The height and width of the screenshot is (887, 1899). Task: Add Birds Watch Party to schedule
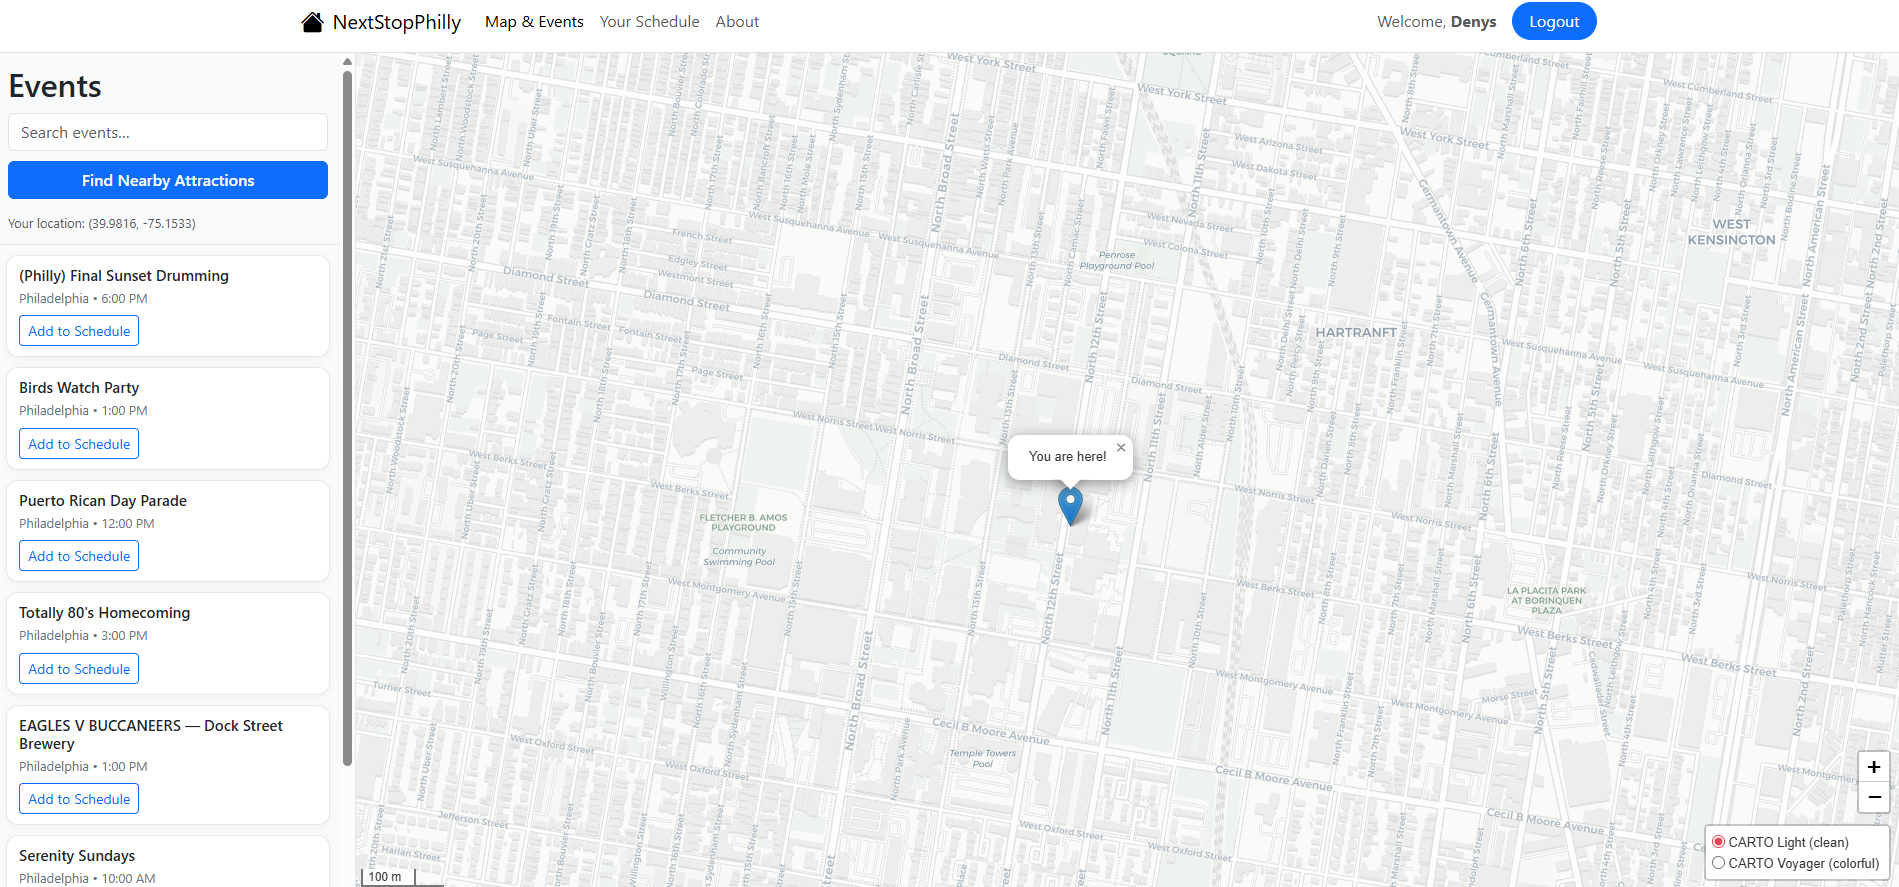tap(79, 444)
